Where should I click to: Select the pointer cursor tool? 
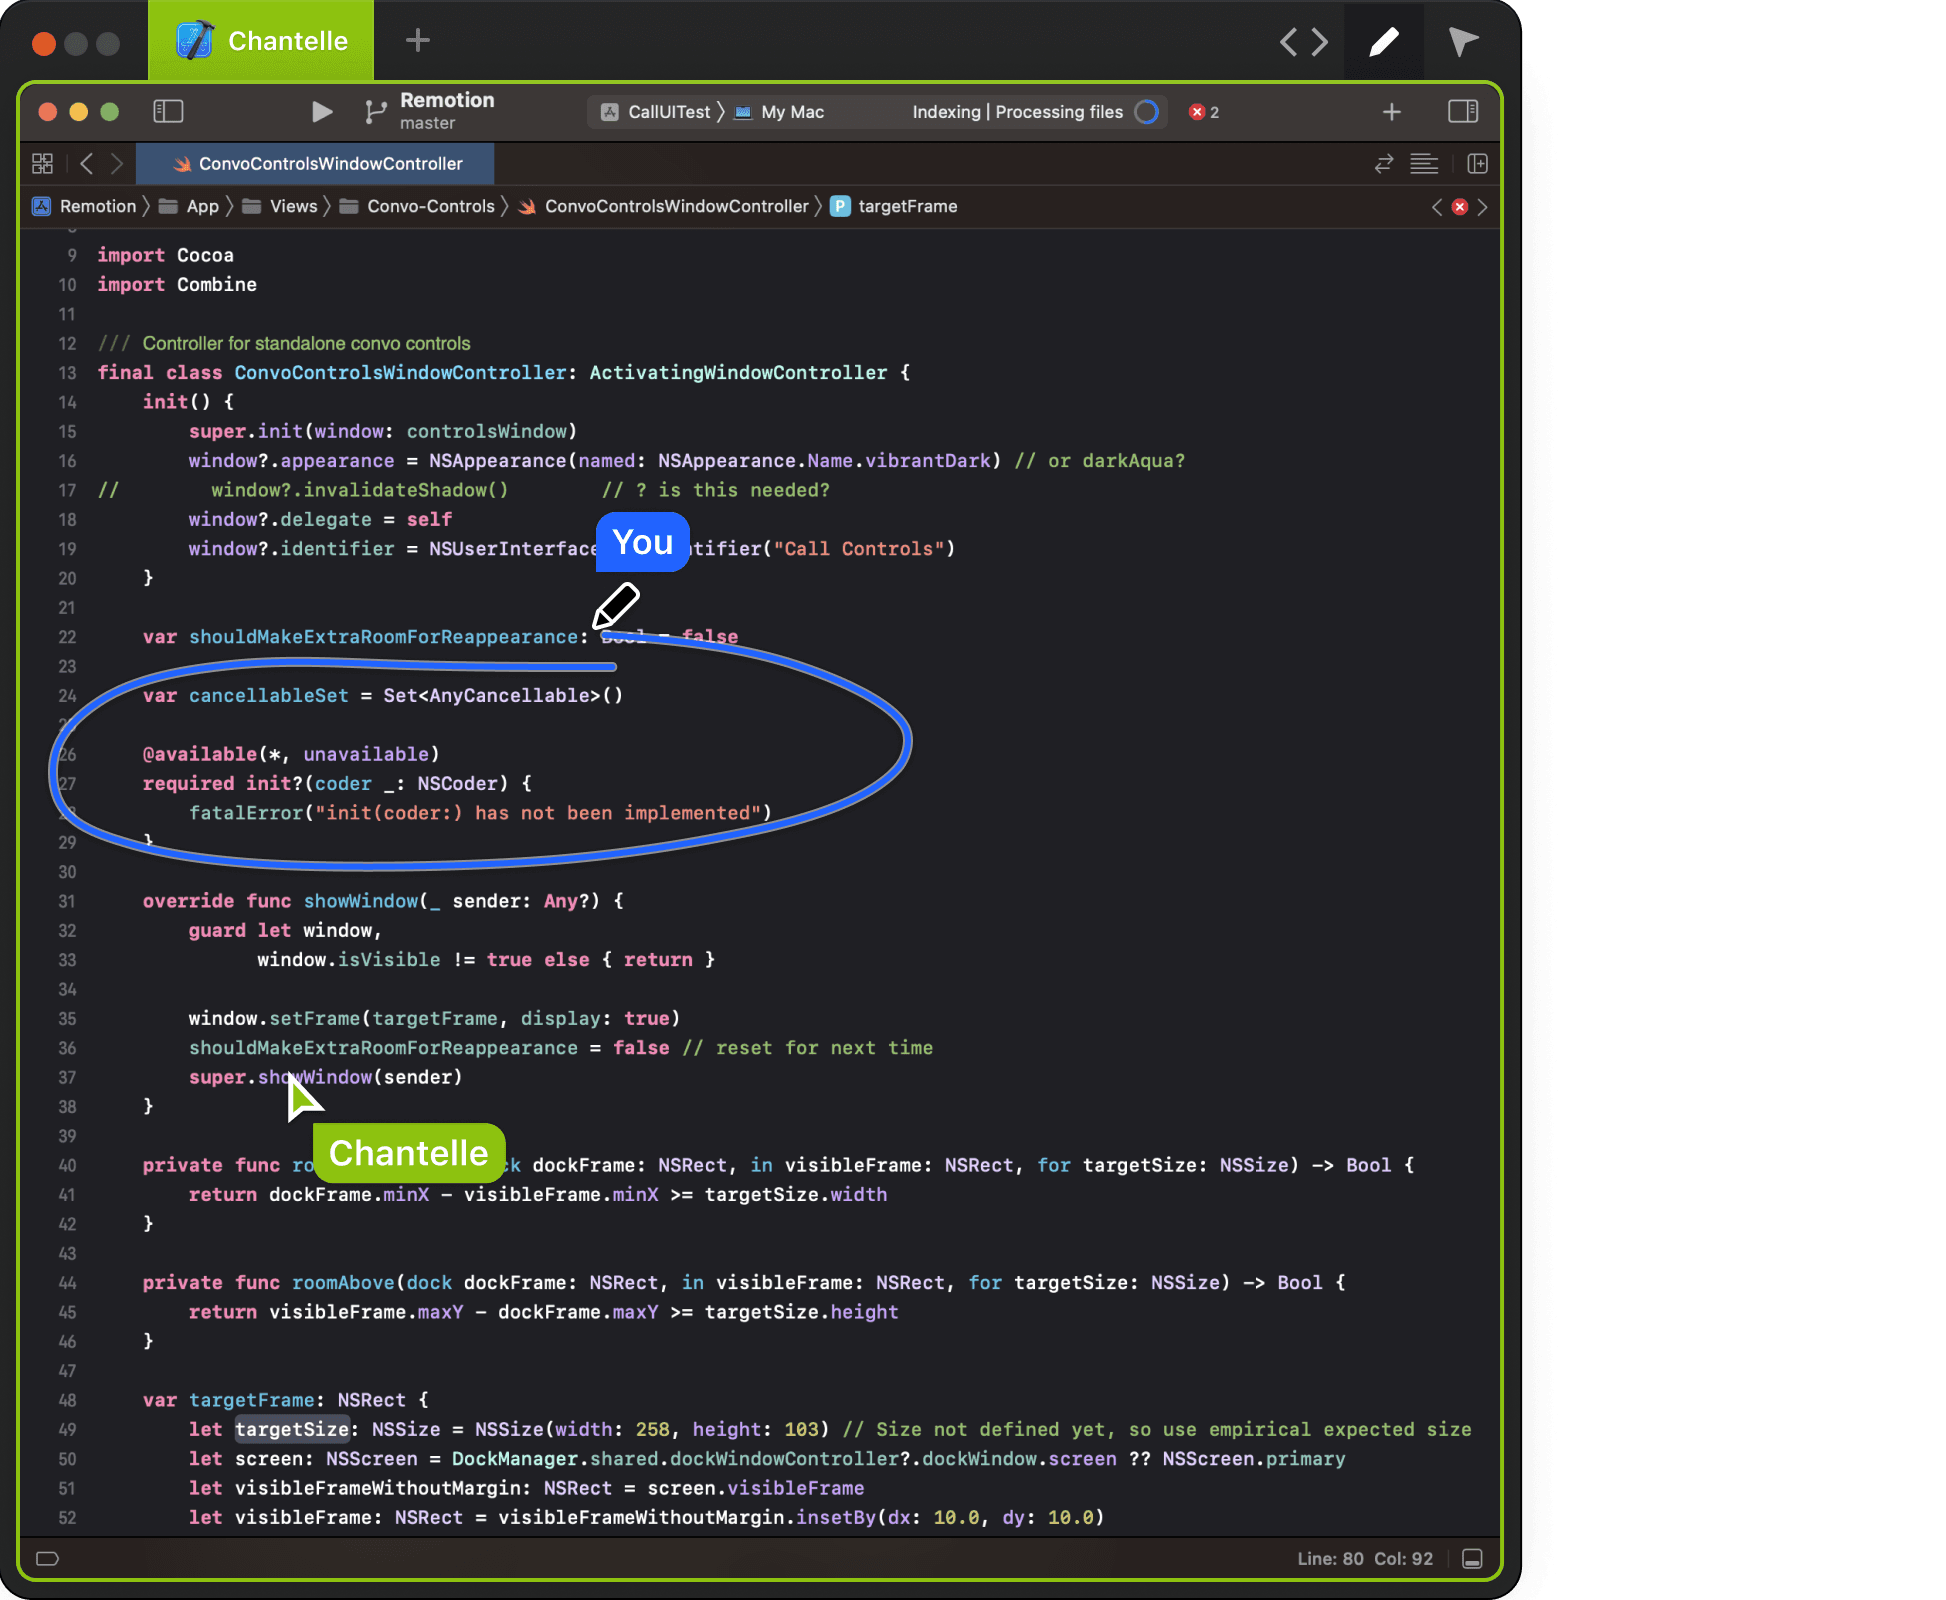[1462, 42]
